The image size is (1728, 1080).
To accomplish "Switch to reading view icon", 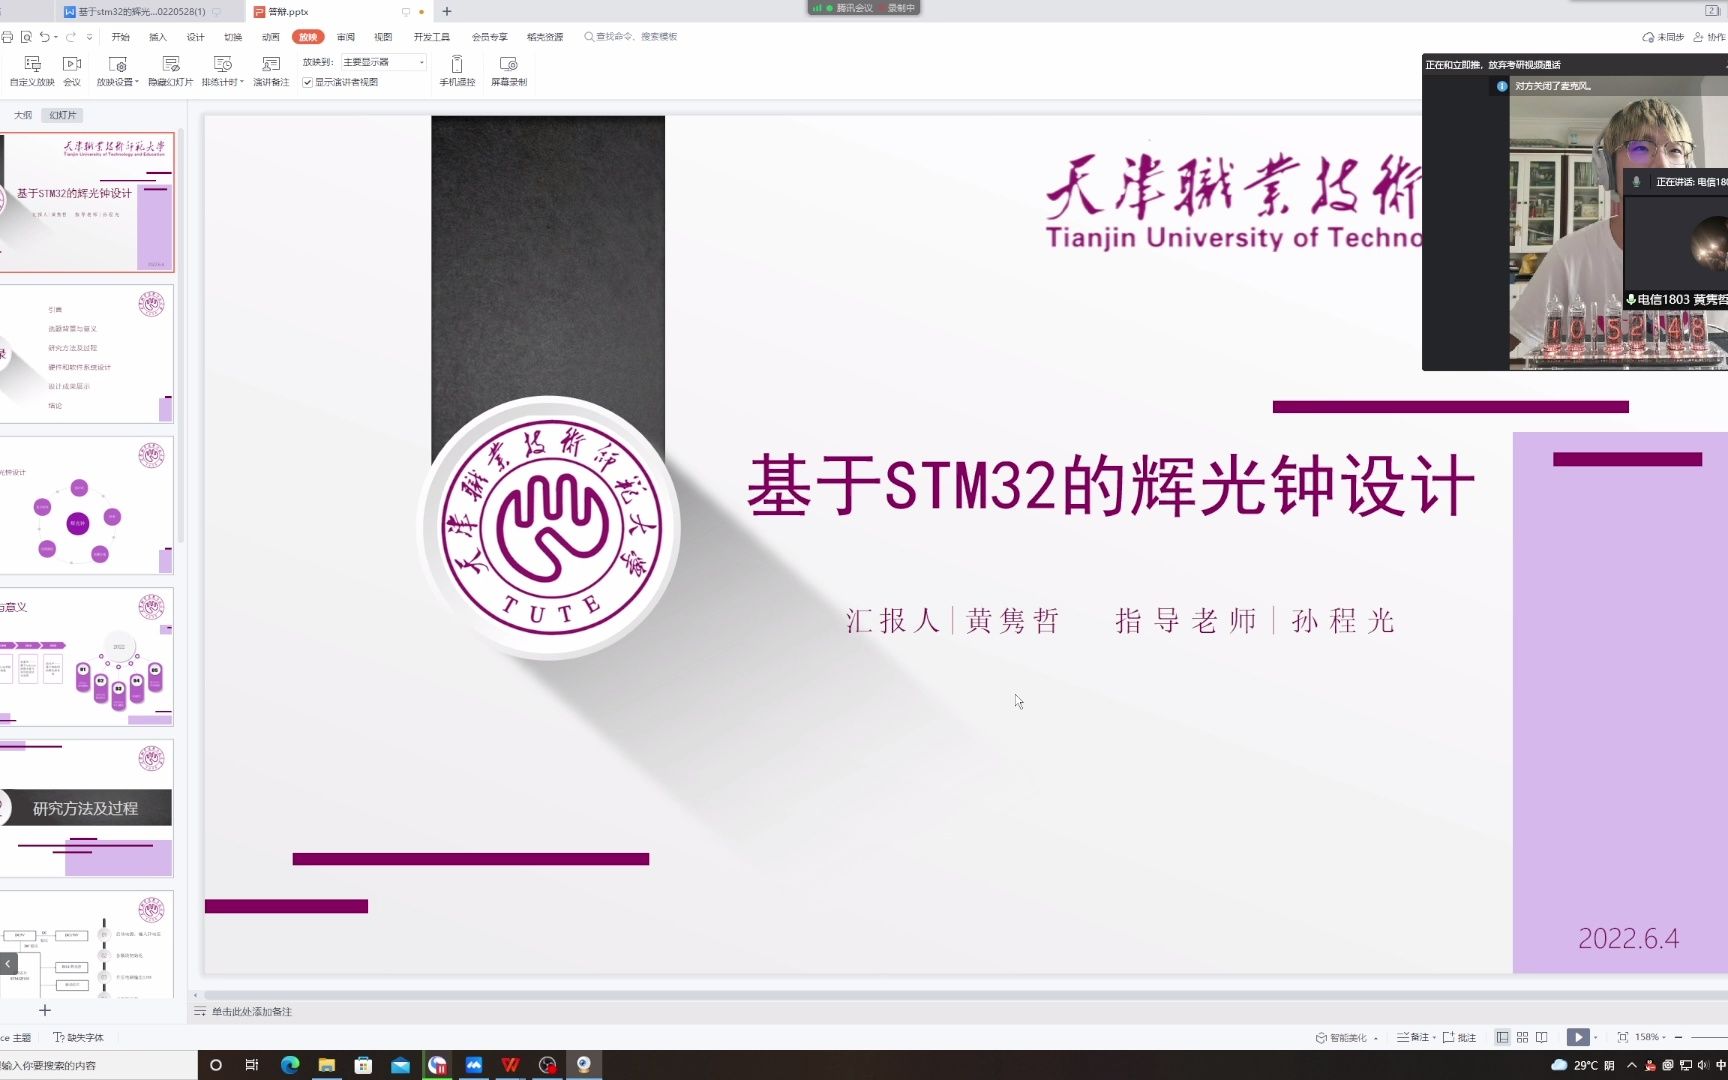I will point(1542,1037).
